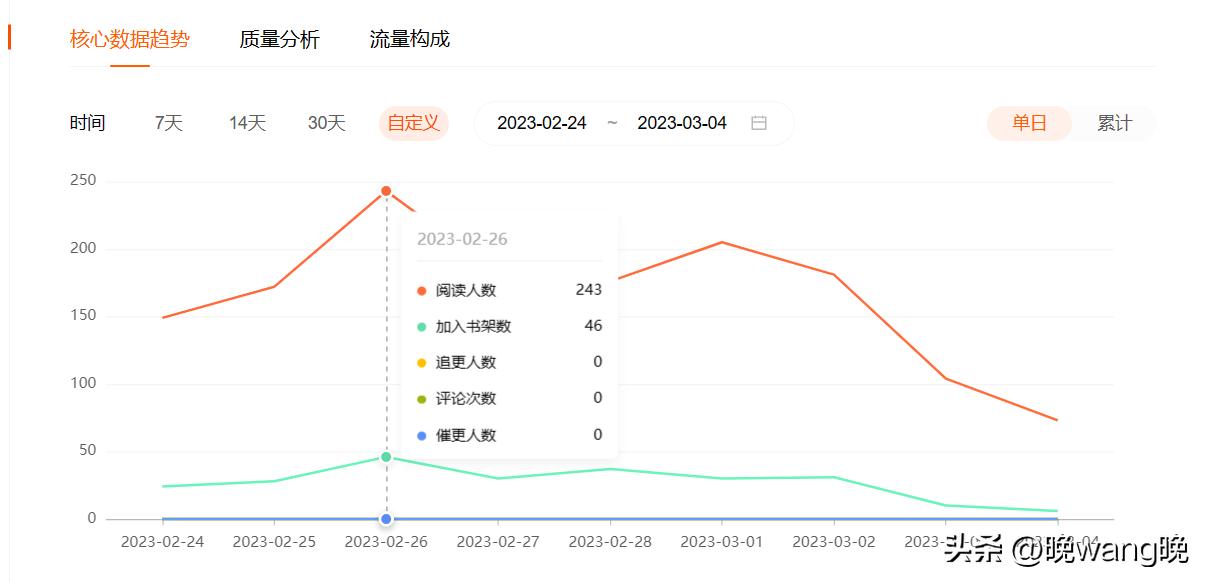The height and width of the screenshot is (582, 1206).
Task: Open the calendar date picker icon
Action: pyautogui.click(x=759, y=122)
